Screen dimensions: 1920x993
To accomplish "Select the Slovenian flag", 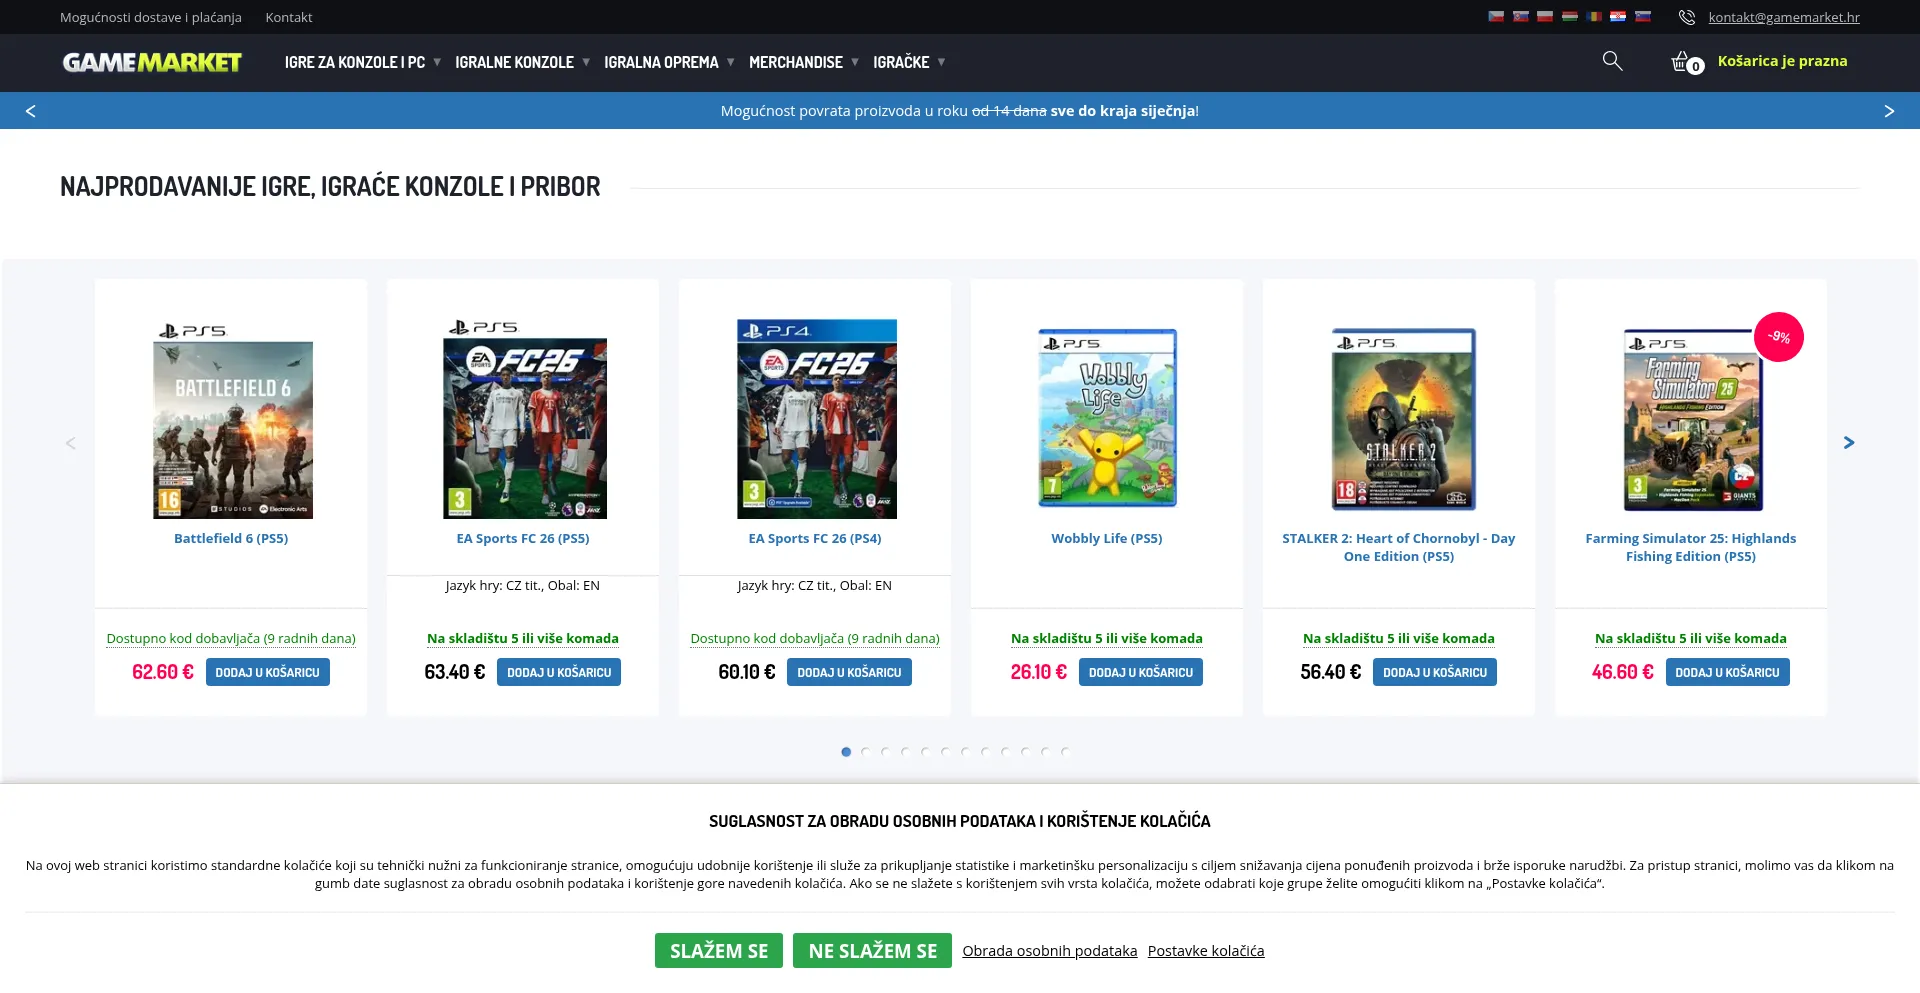I will pyautogui.click(x=1643, y=17).
